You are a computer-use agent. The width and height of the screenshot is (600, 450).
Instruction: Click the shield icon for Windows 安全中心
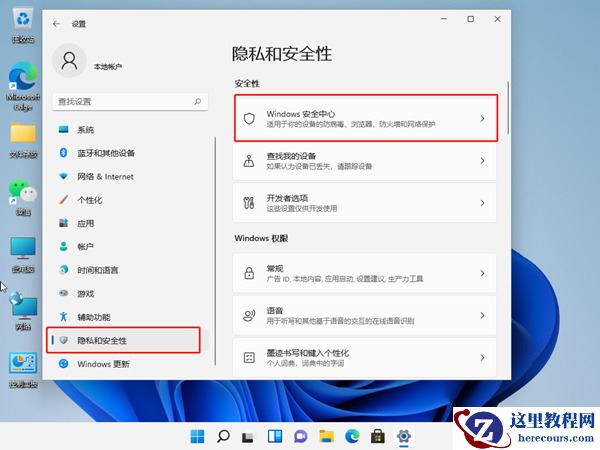pos(249,119)
